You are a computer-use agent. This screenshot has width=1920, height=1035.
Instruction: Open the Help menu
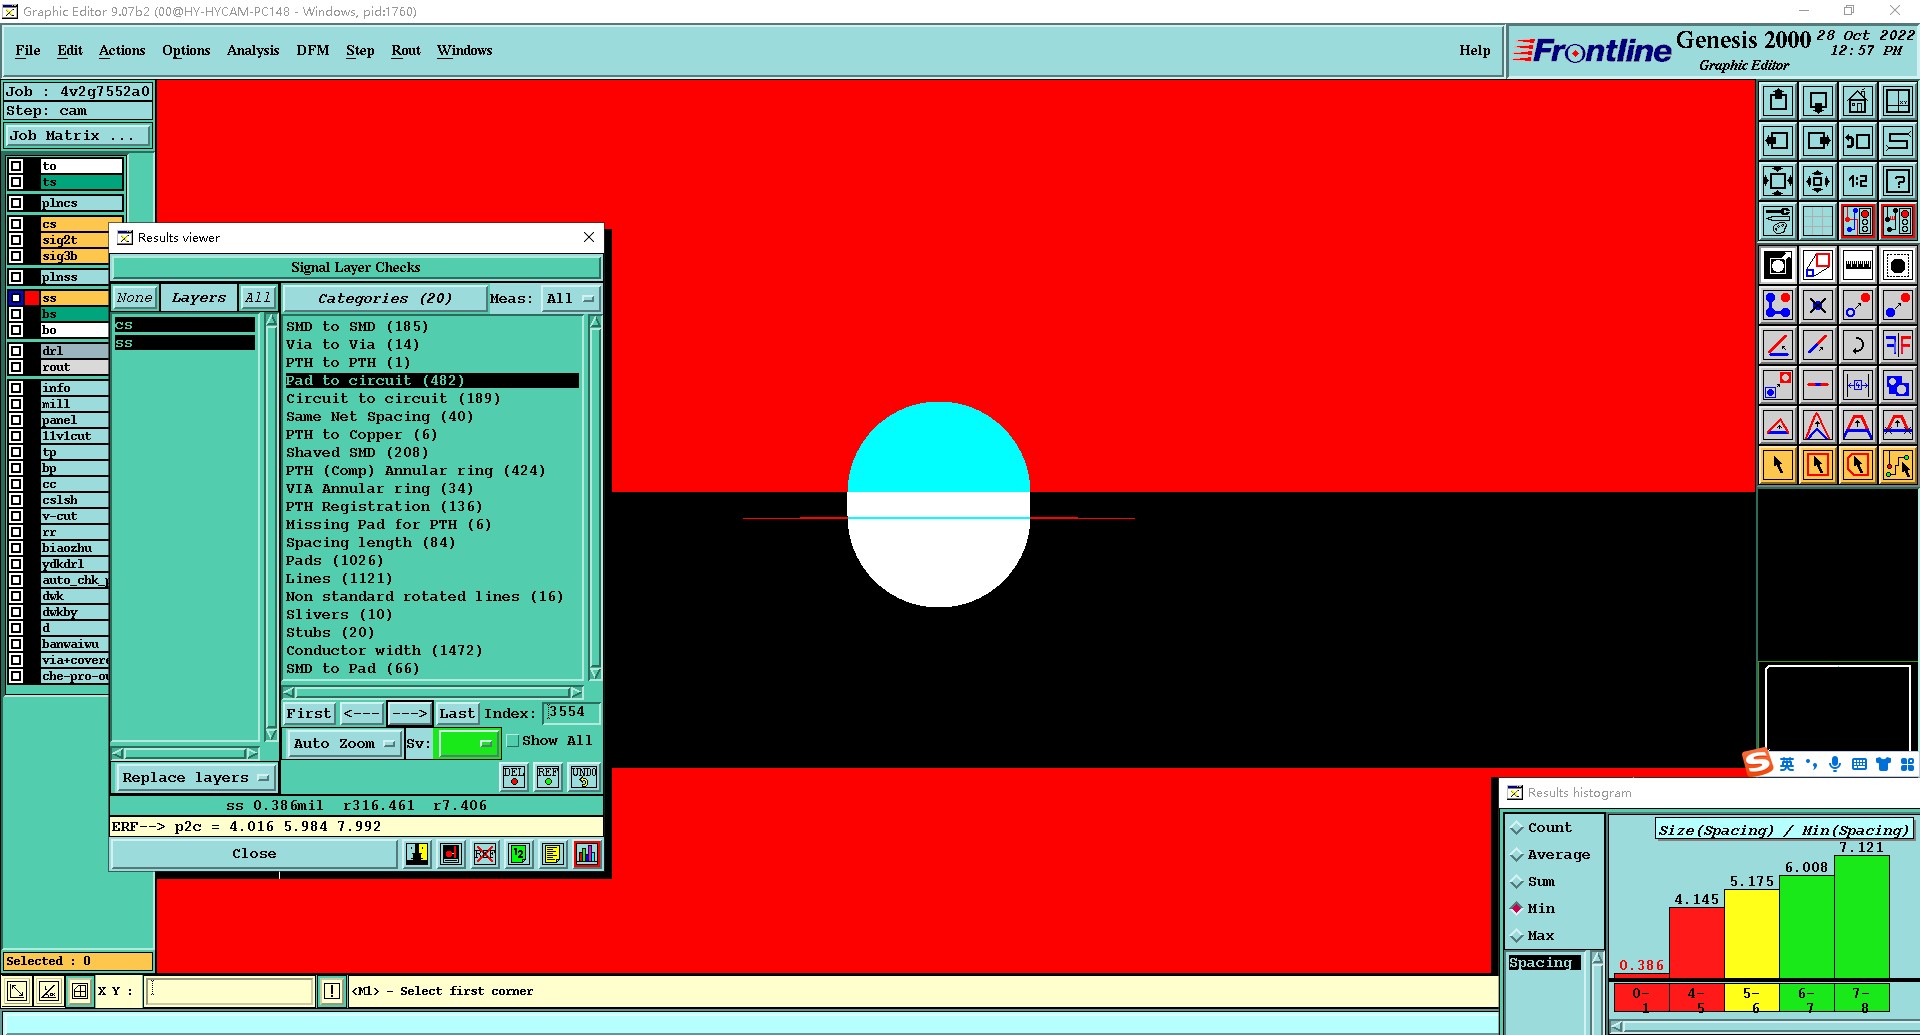click(1474, 50)
